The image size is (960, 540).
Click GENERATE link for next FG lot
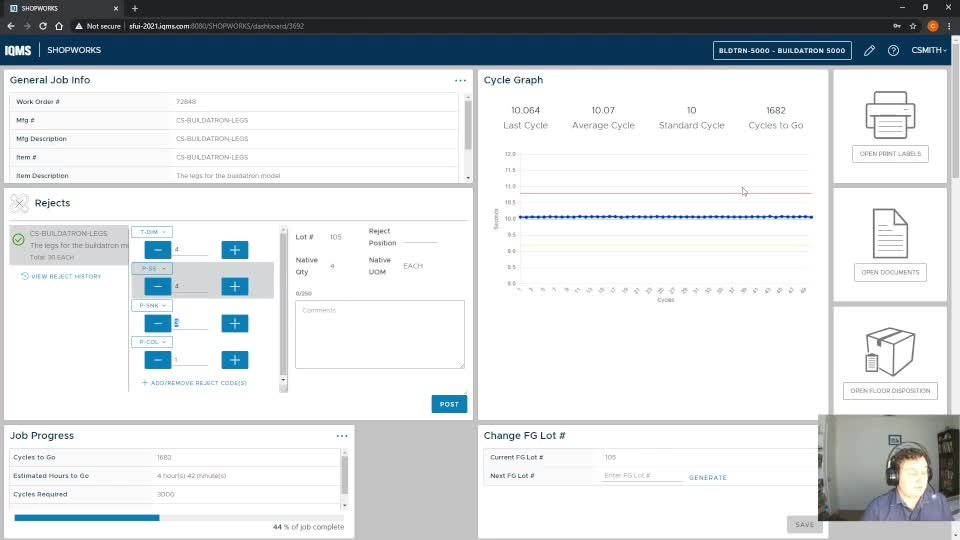pyautogui.click(x=708, y=478)
